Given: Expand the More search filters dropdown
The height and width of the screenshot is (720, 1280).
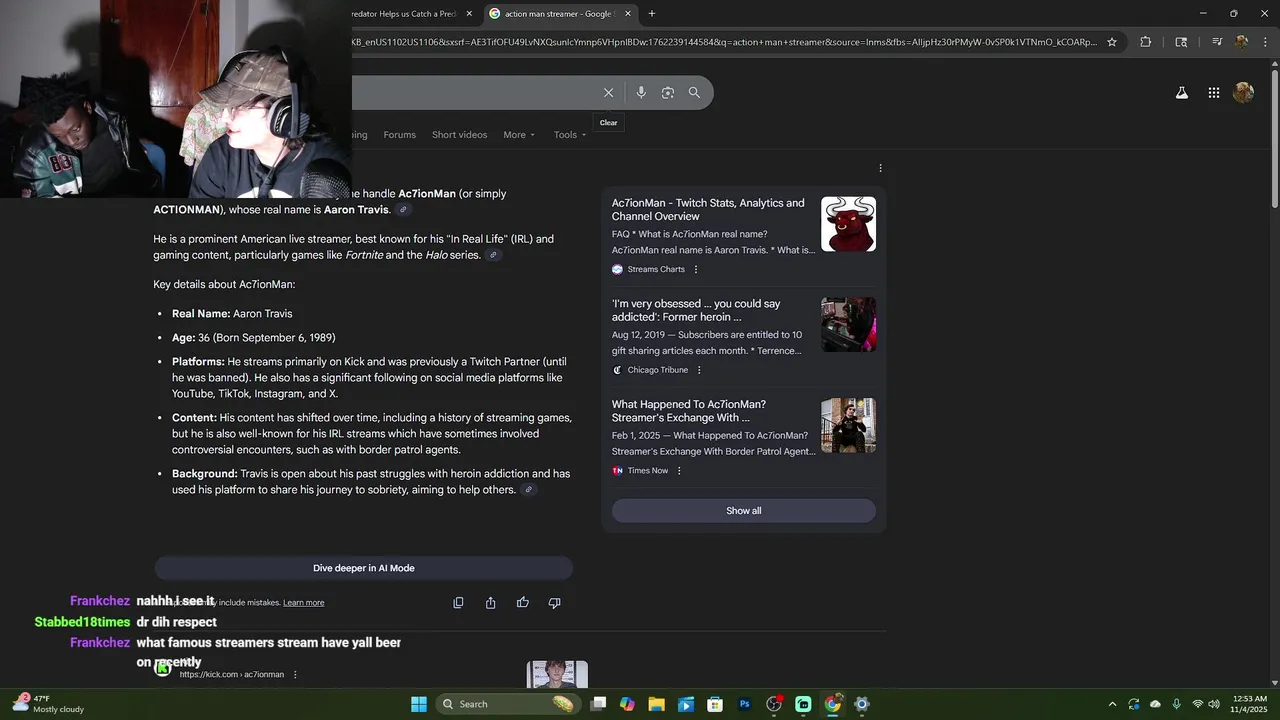Looking at the screenshot, I should pos(519,135).
